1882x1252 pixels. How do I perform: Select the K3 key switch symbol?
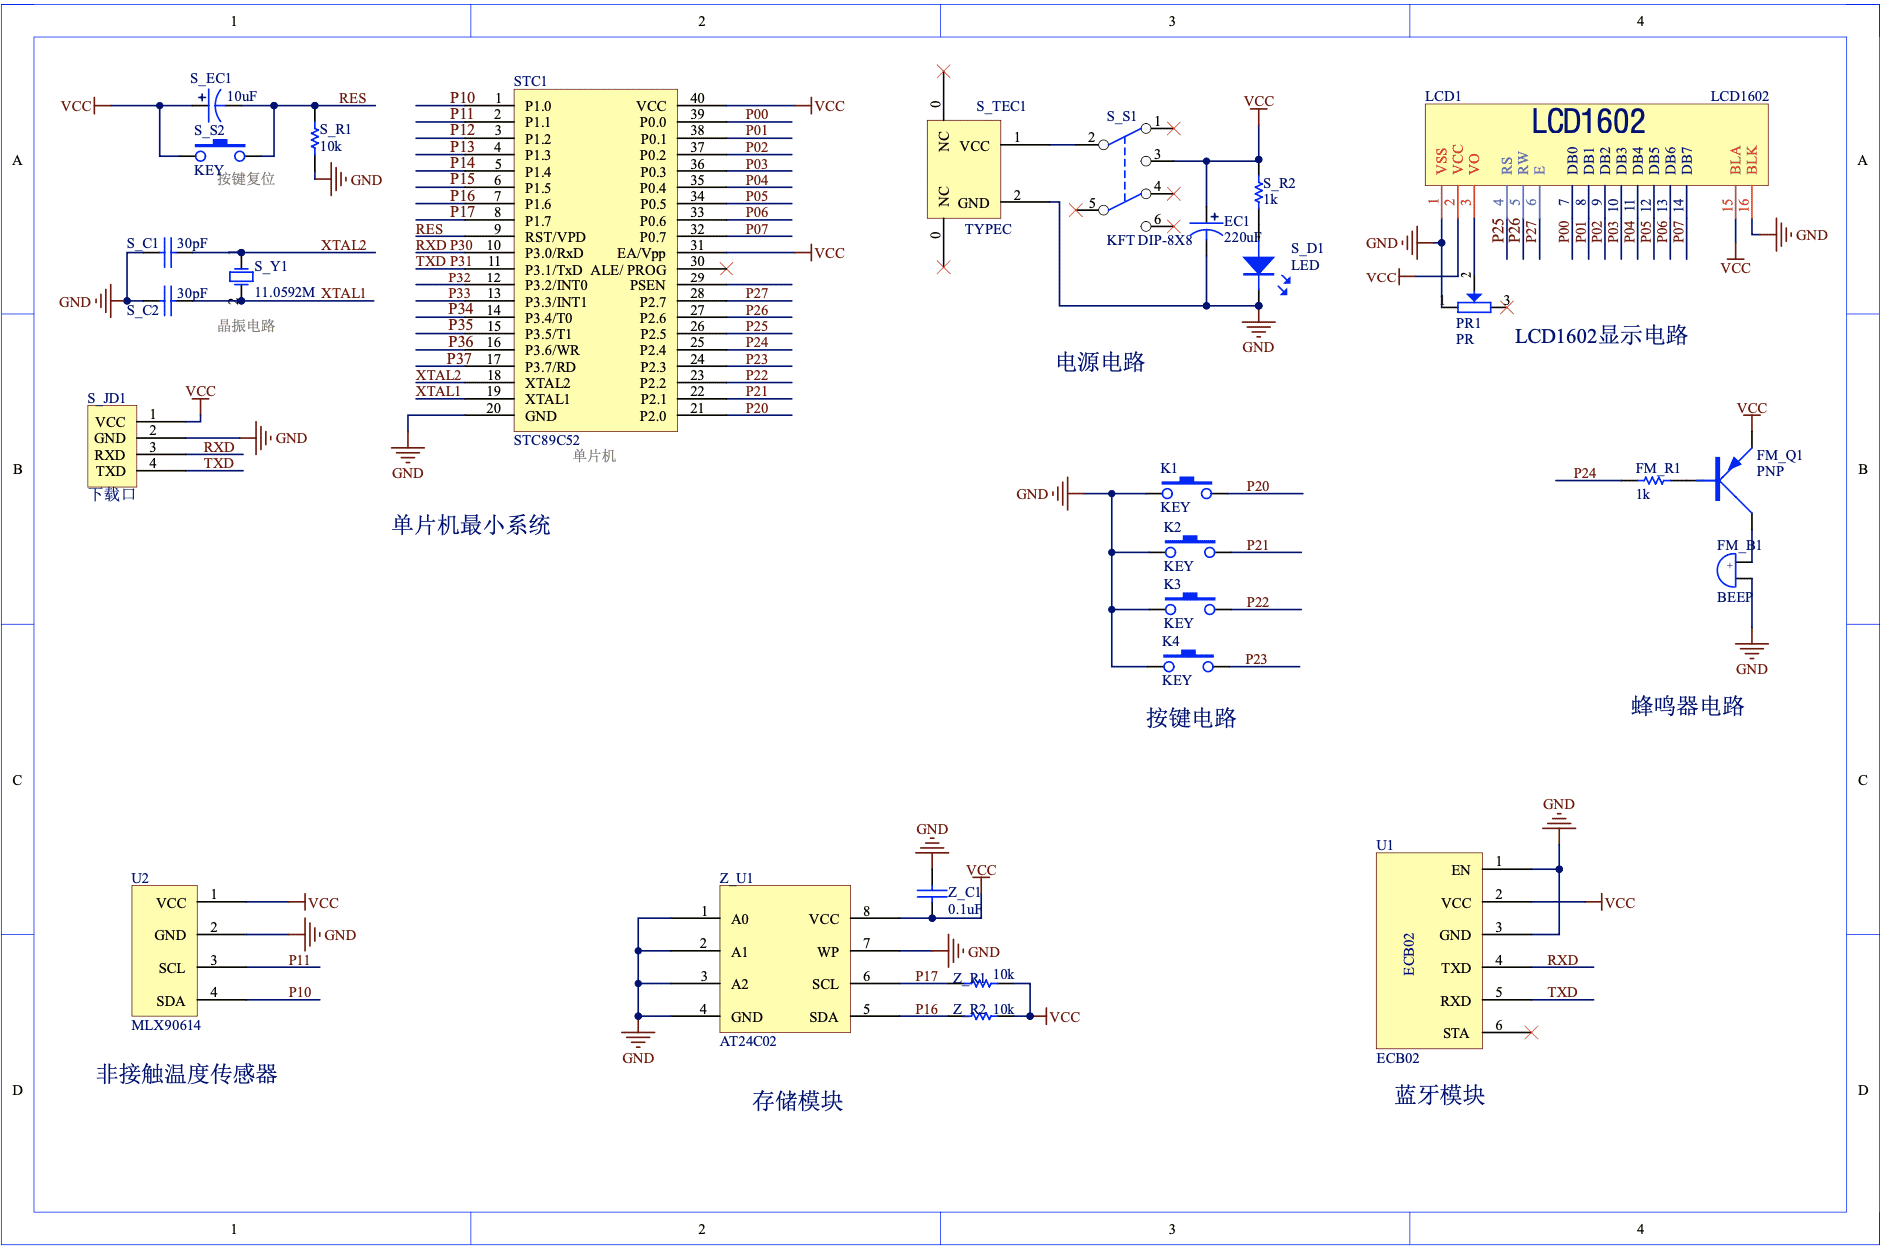[1190, 604]
